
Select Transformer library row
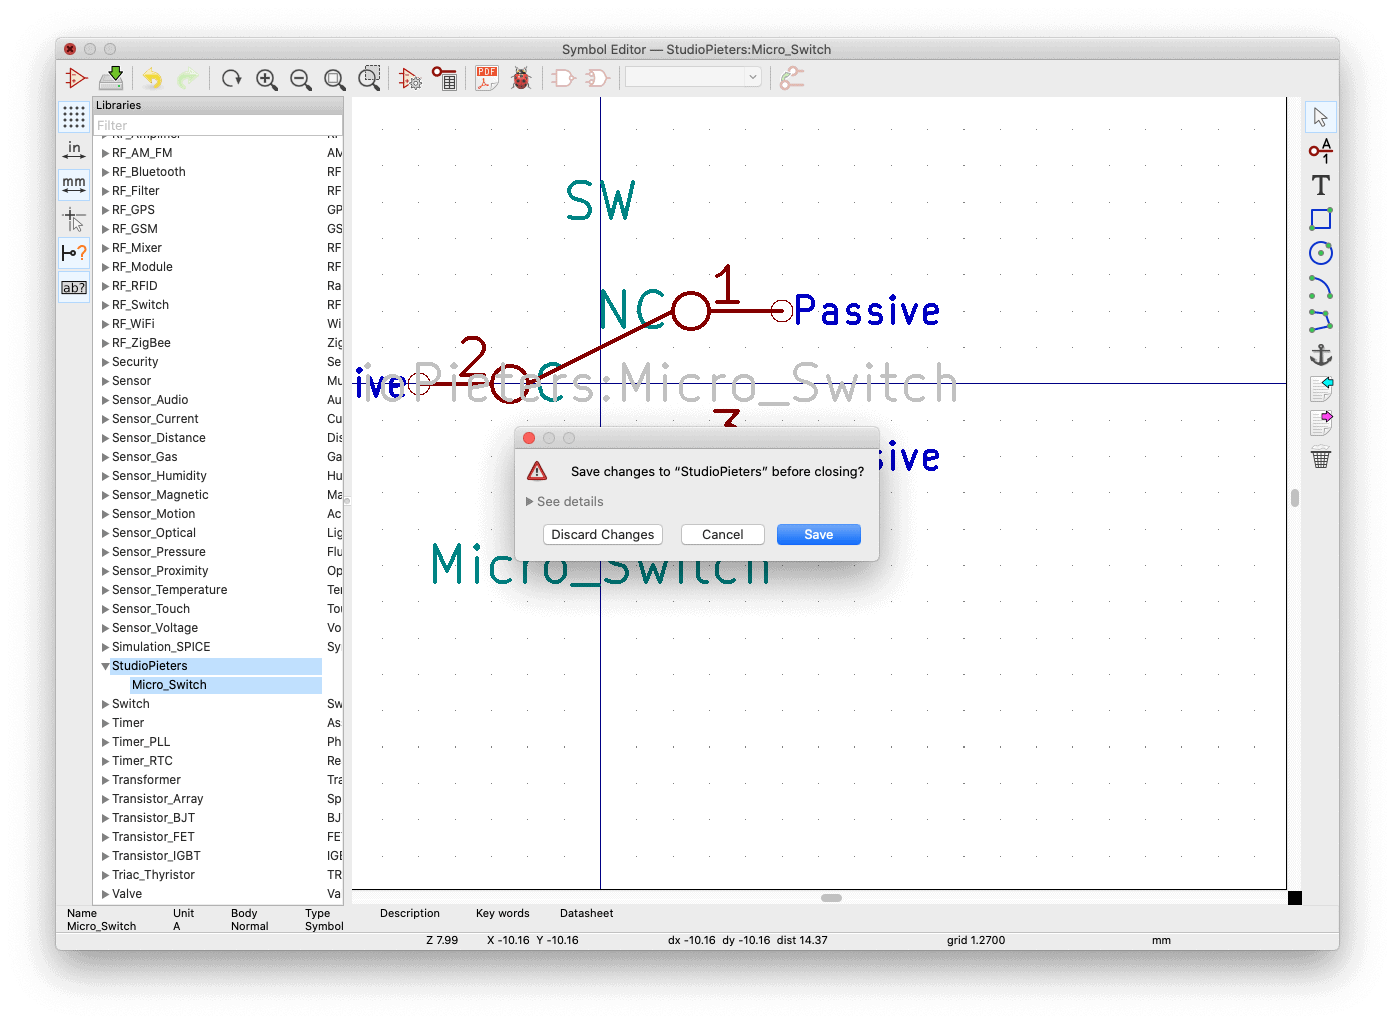[x=218, y=780]
